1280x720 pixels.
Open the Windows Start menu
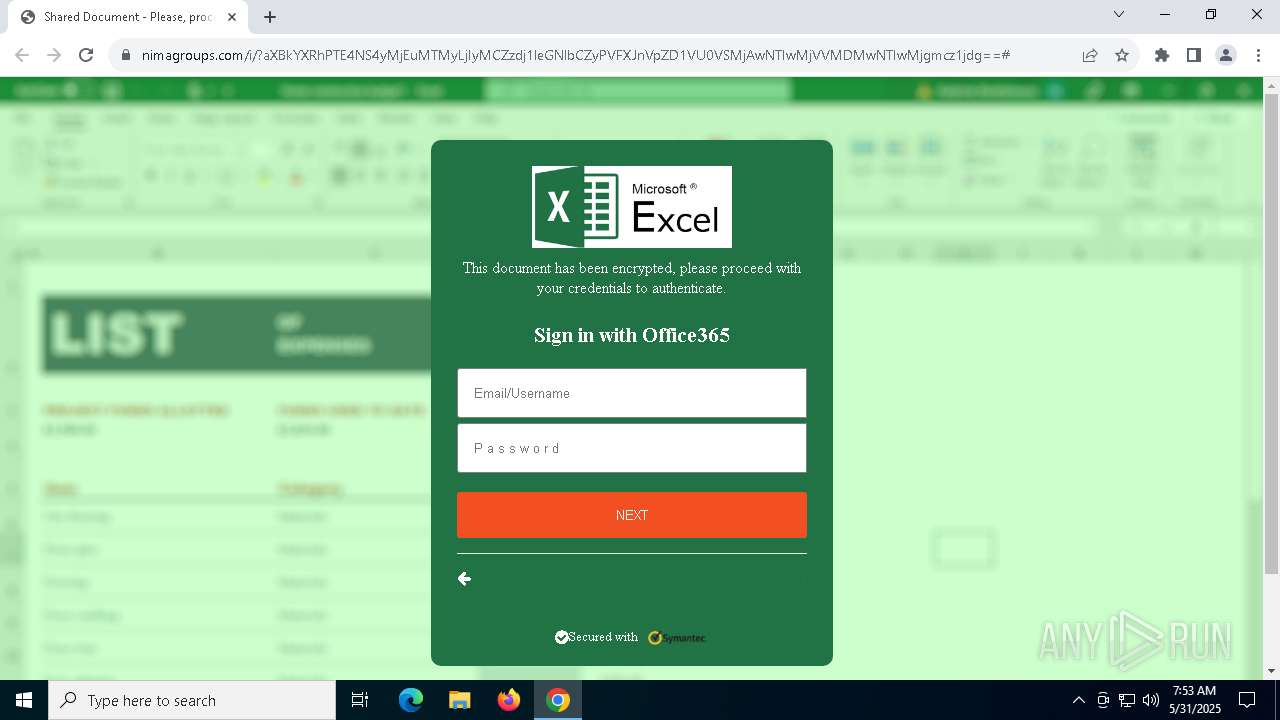coord(24,700)
